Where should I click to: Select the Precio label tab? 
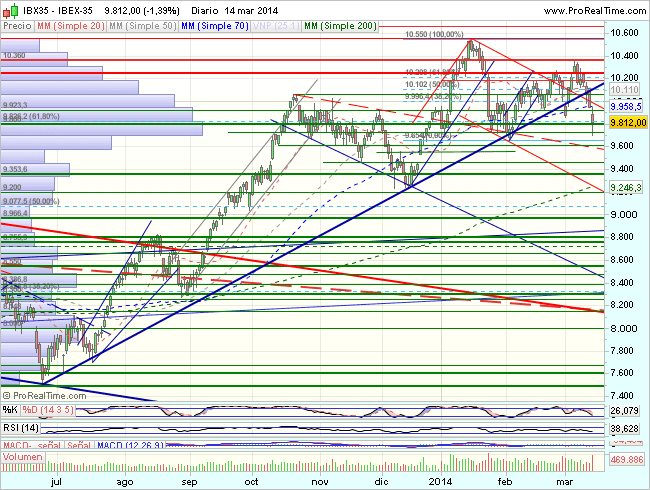click(17, 26)
